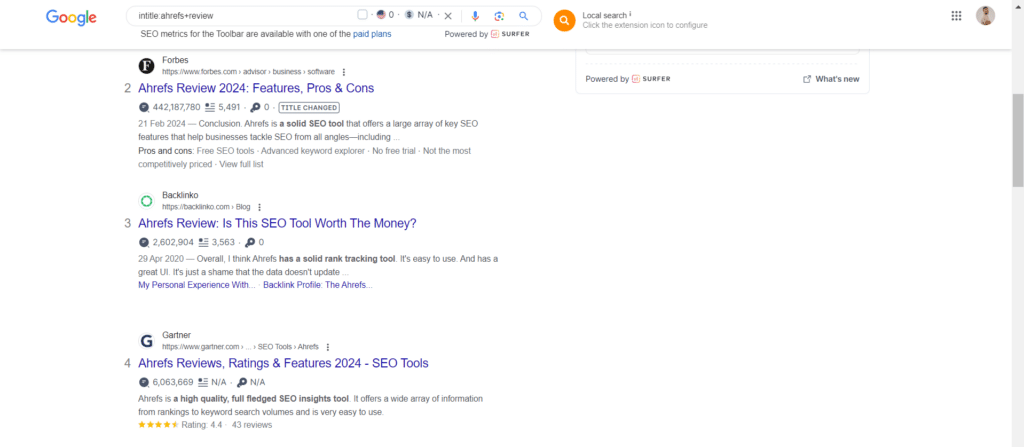Screen dimensions: 1024x447
Task: Click the Surfer logo under search box
Action: [x=510, y=34]
